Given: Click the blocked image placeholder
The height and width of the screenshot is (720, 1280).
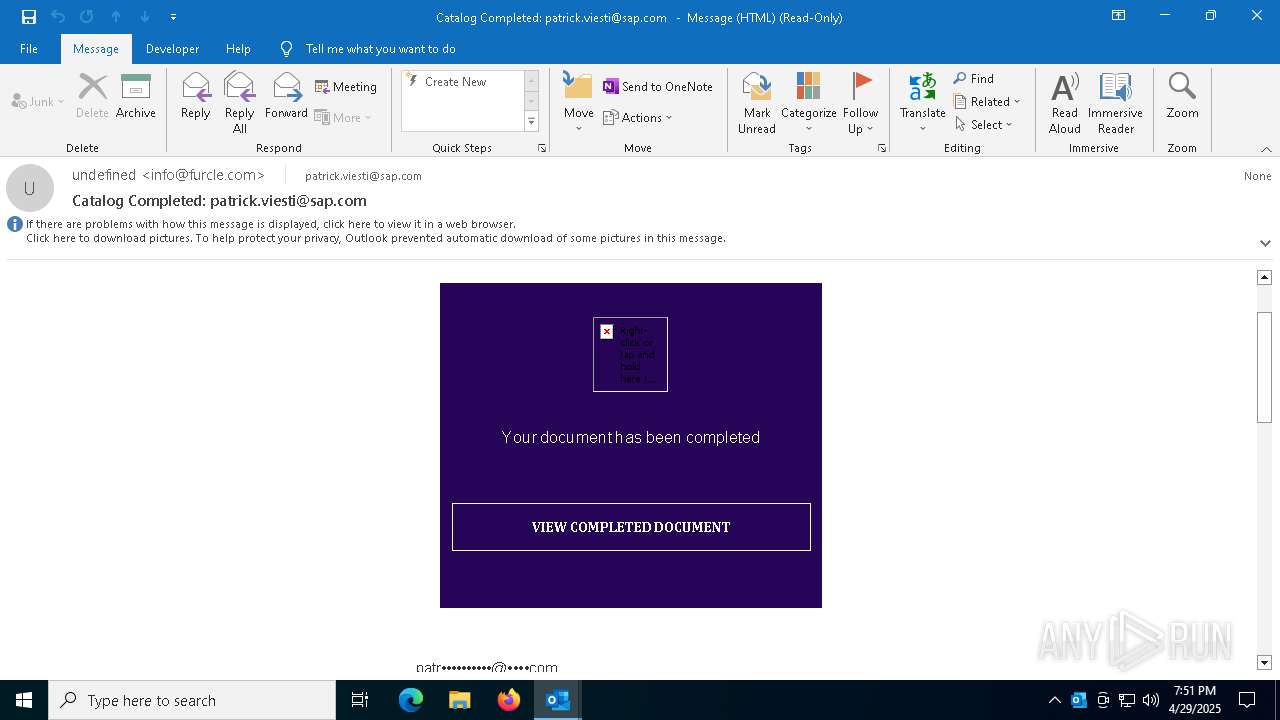Looking at the screenshot, I should (x=630, y=354).
